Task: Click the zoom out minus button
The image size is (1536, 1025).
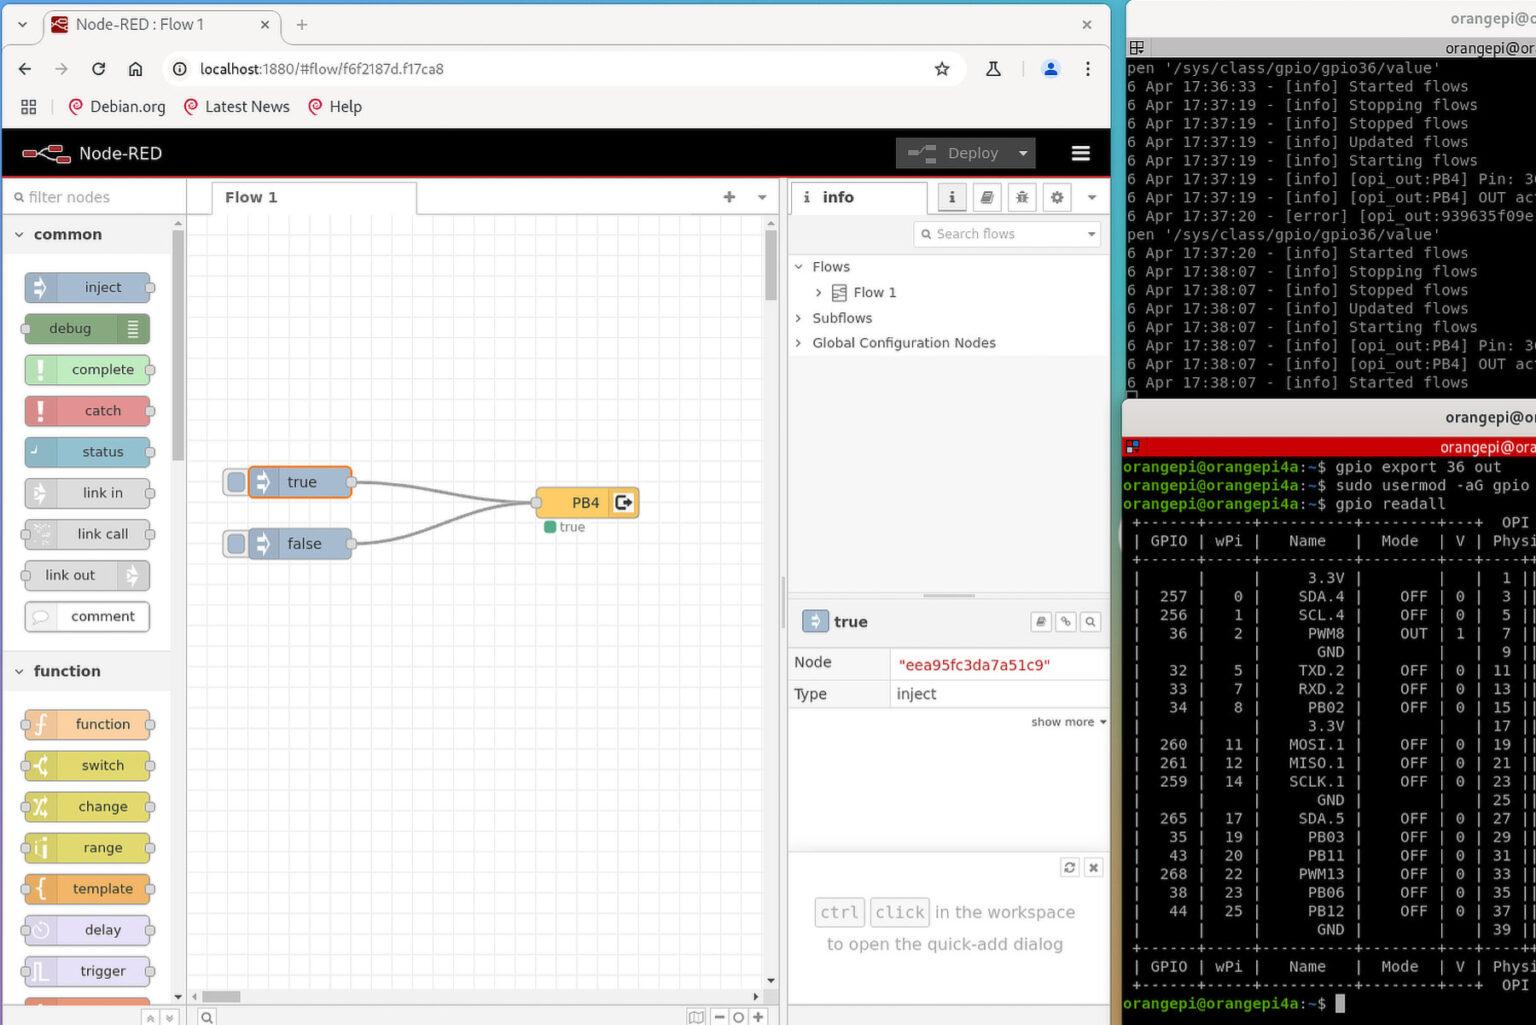Action: (x=719, y=1016)
